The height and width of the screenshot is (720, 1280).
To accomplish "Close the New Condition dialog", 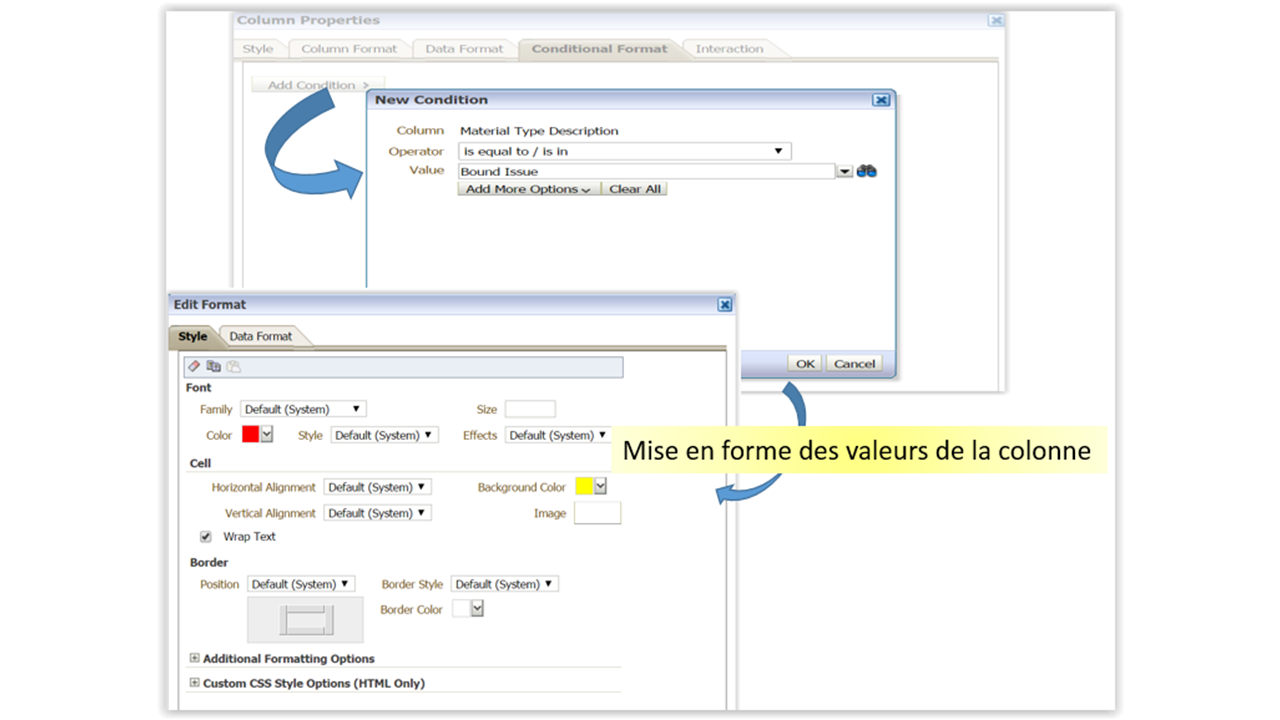I will pos(880,100).
